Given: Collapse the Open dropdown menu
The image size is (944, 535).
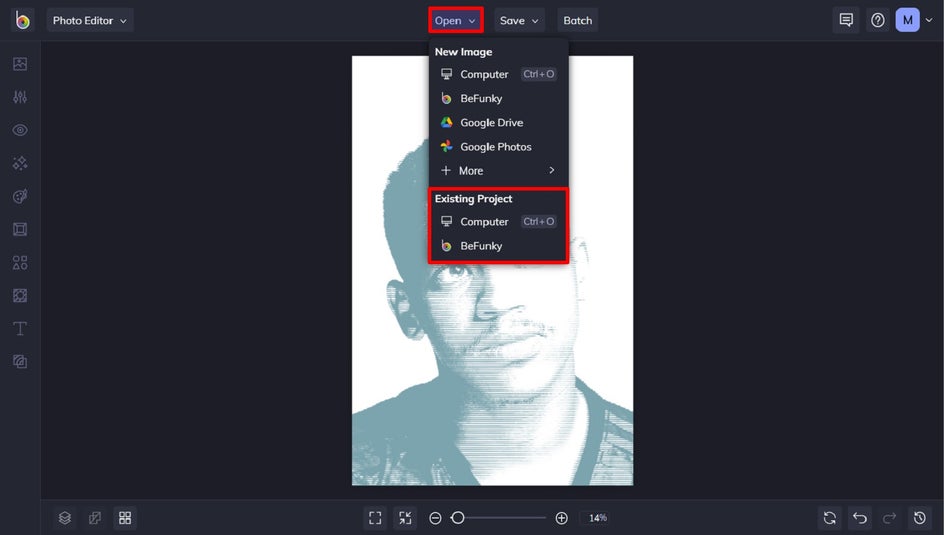Looking at the screenshot, I should pos(455,20).
